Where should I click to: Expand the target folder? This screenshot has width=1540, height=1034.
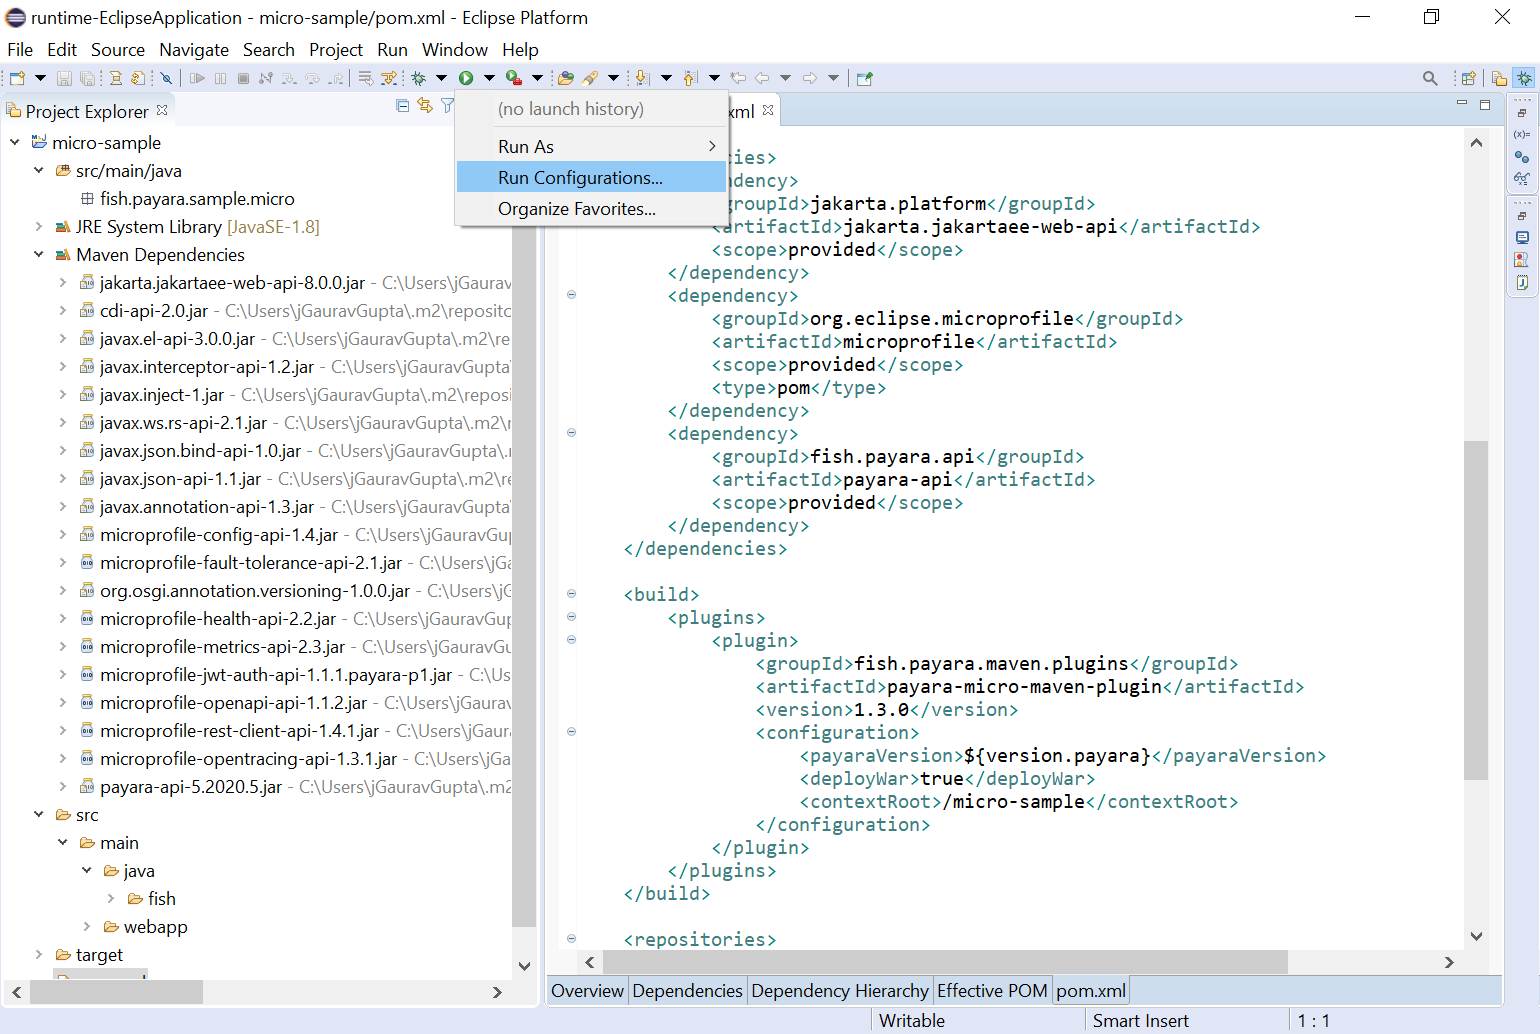(x=39, y=955)
